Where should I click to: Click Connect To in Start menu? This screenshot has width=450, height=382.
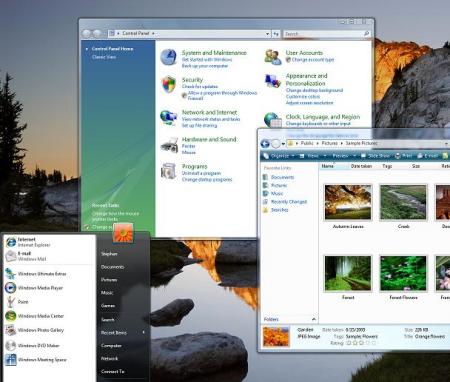coord(113,371)
